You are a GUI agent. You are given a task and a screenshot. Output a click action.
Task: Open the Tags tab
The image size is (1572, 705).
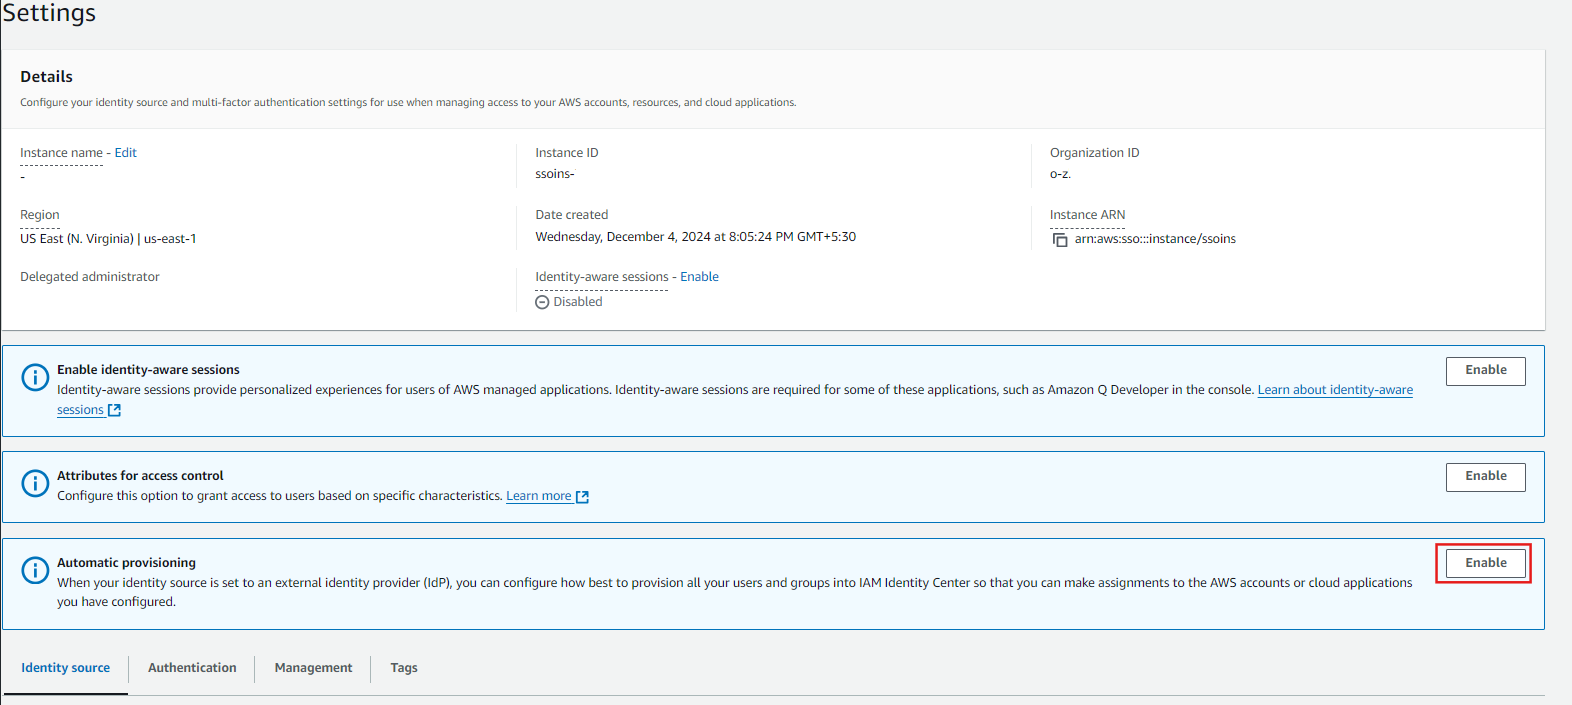tap(404, 668)
